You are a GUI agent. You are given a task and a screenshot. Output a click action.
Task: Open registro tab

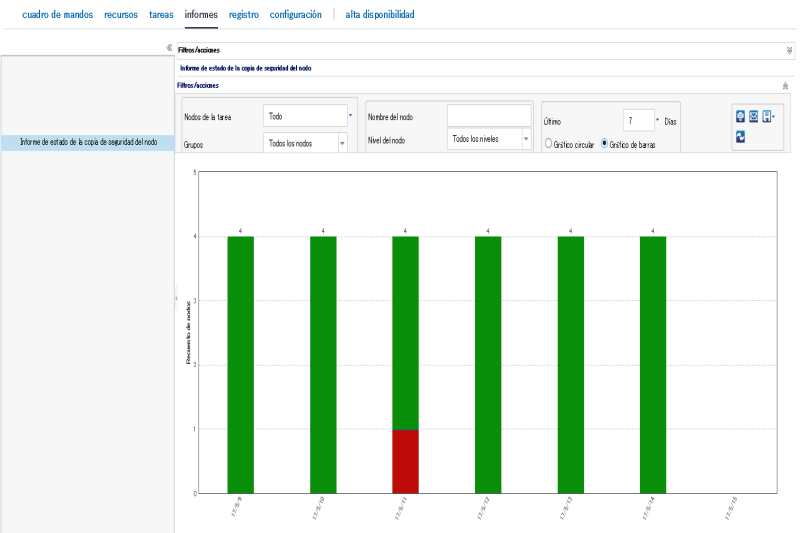244,15
